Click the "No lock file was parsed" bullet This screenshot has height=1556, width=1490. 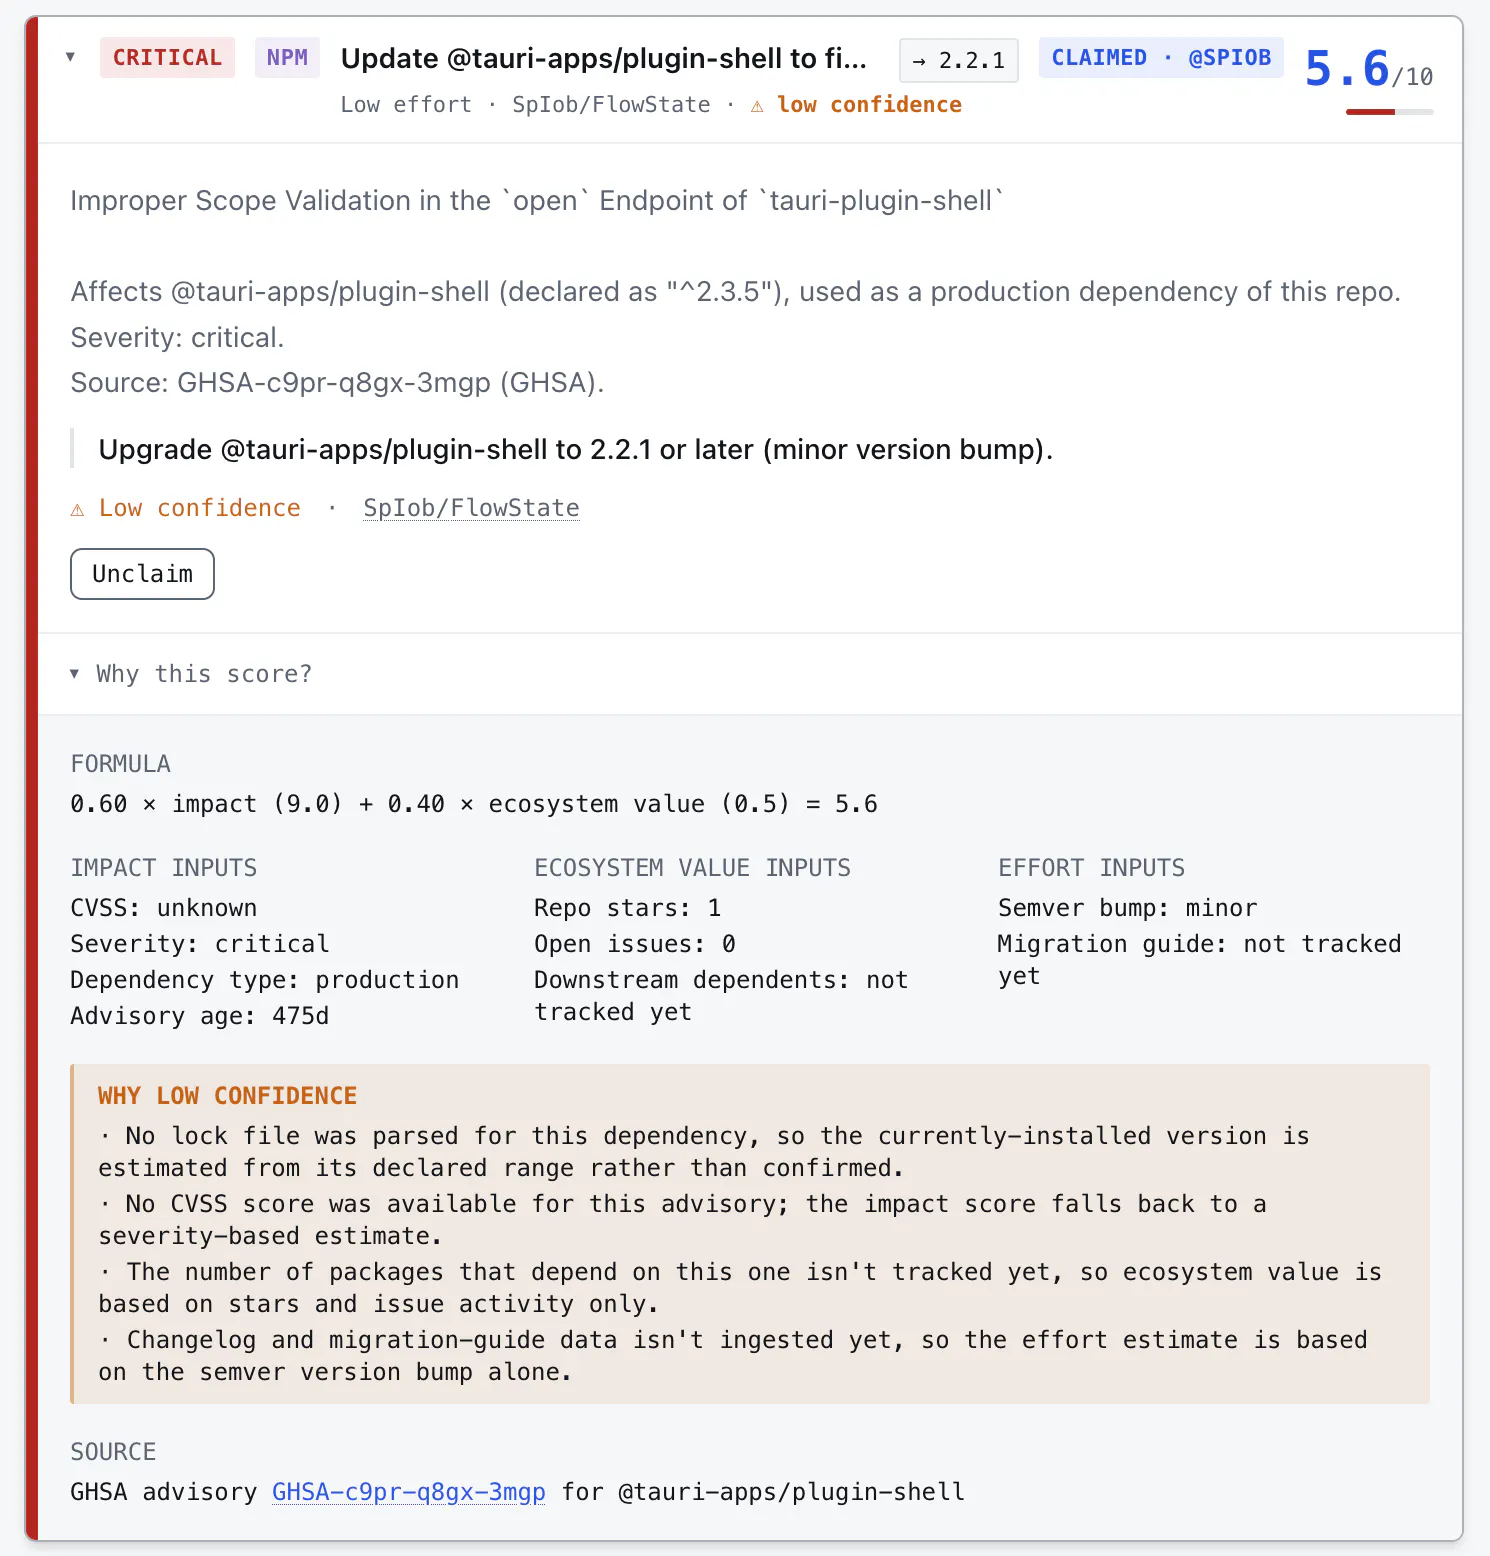704,1152
